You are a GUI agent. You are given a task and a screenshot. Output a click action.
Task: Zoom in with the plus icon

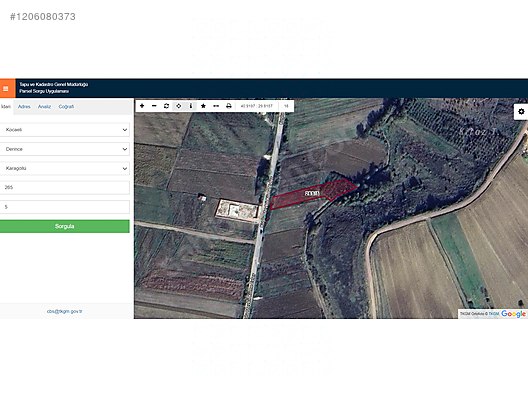click(142, 106)
